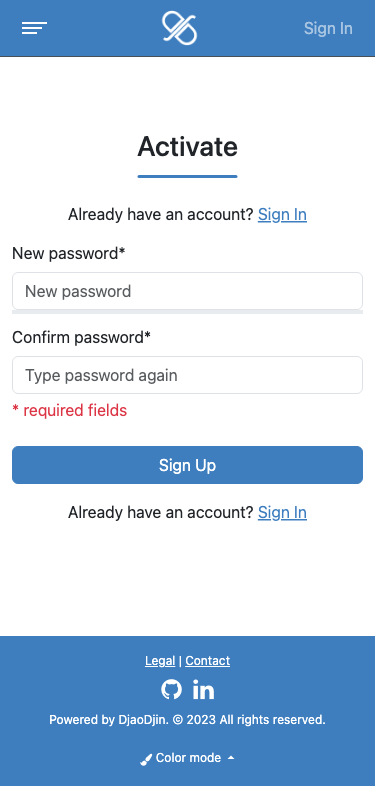
Task: Click the DjaoDjin logo in header
Action: 179,28
